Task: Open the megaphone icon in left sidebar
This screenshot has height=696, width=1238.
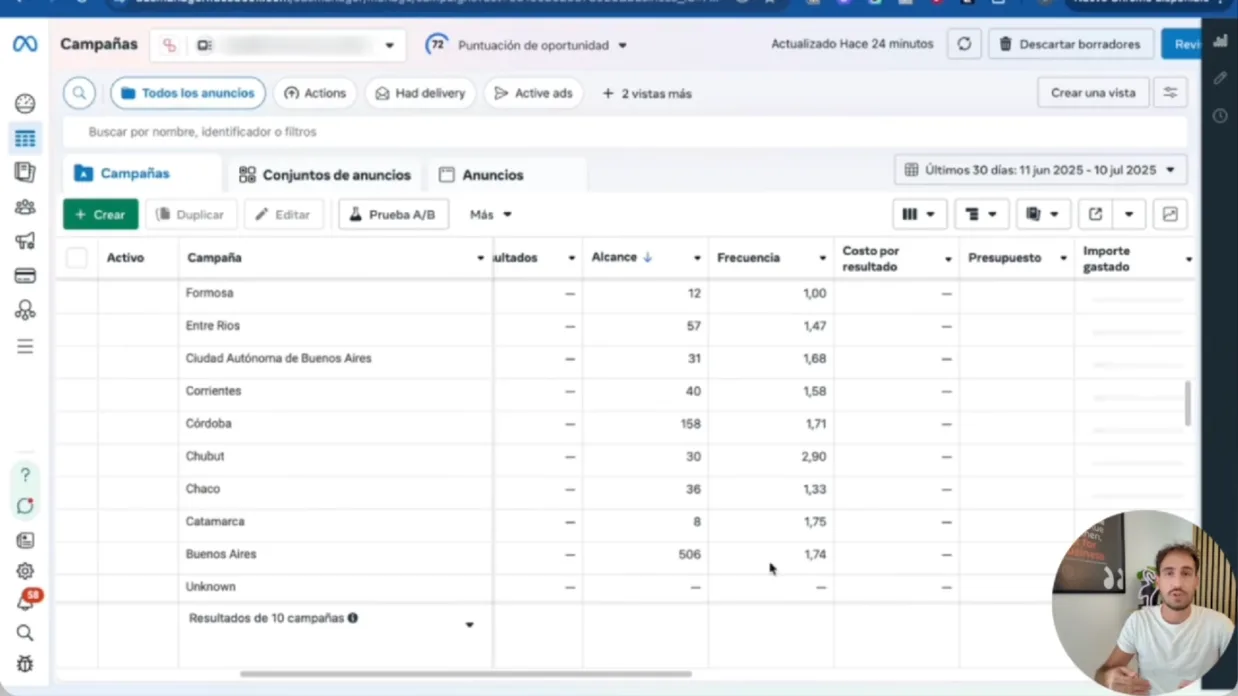Action: coord(25,241)
